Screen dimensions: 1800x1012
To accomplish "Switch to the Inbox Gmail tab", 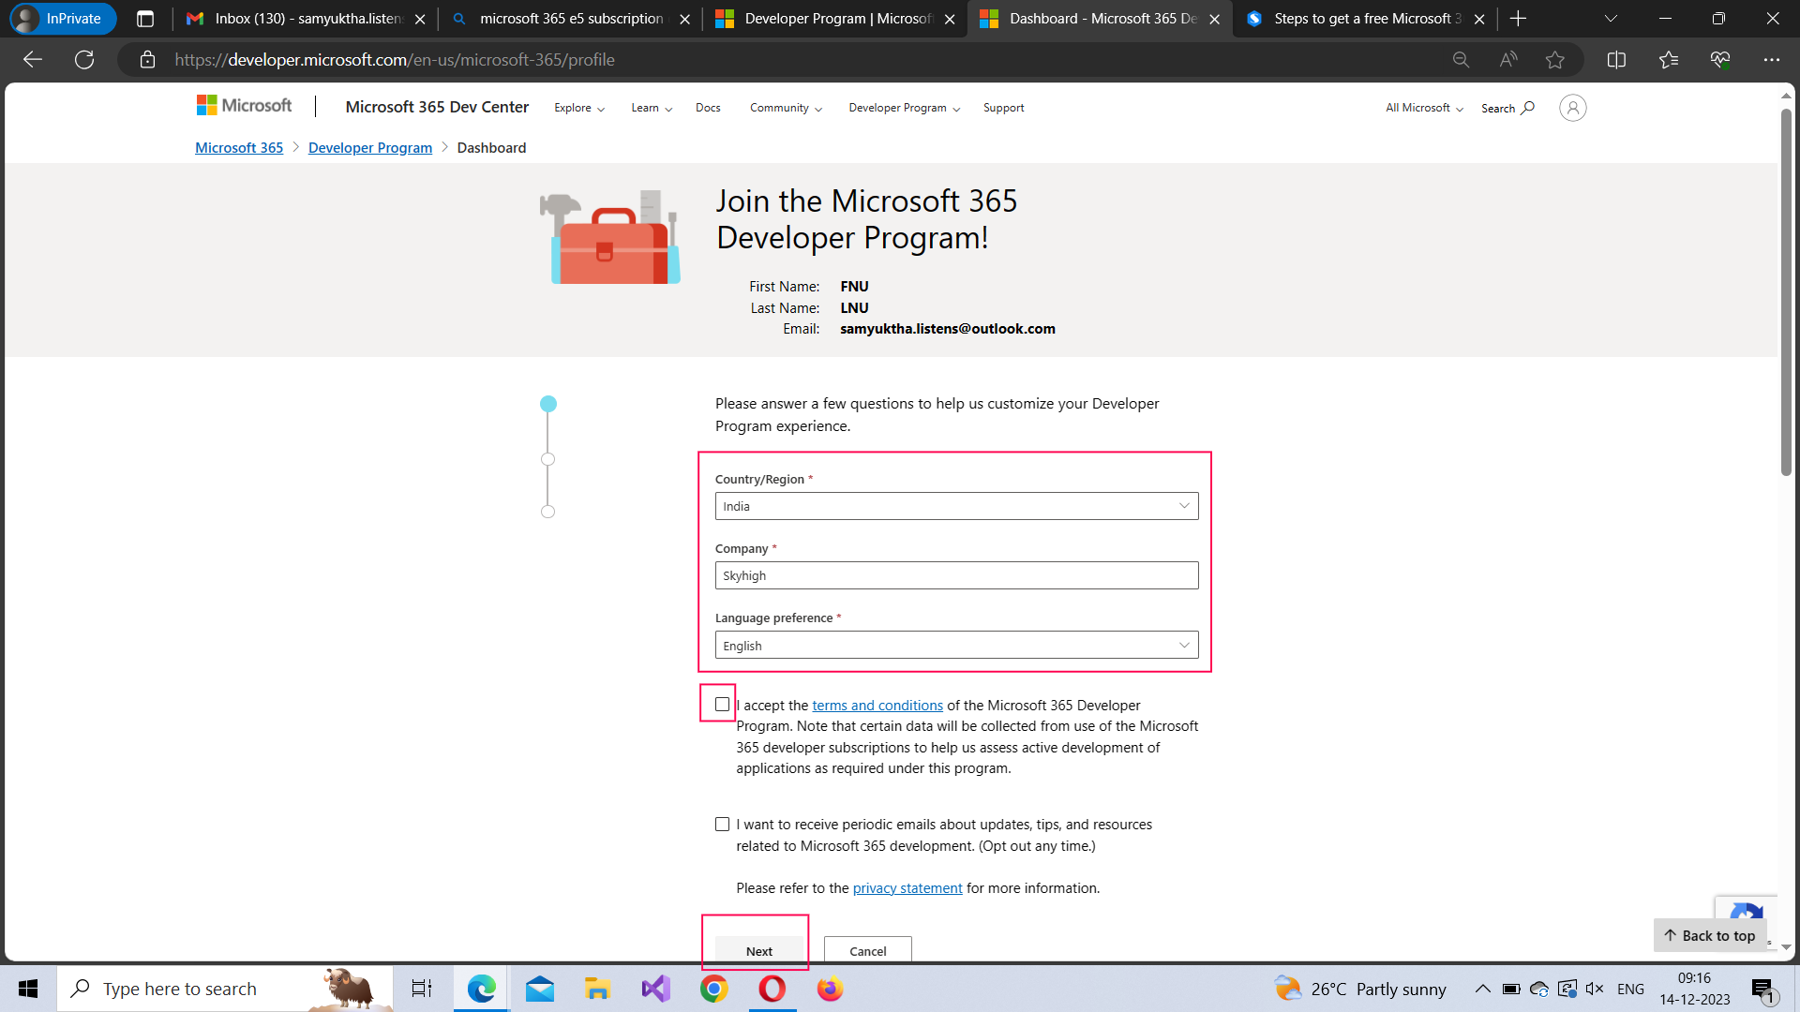I will click(x=304, y=19).
